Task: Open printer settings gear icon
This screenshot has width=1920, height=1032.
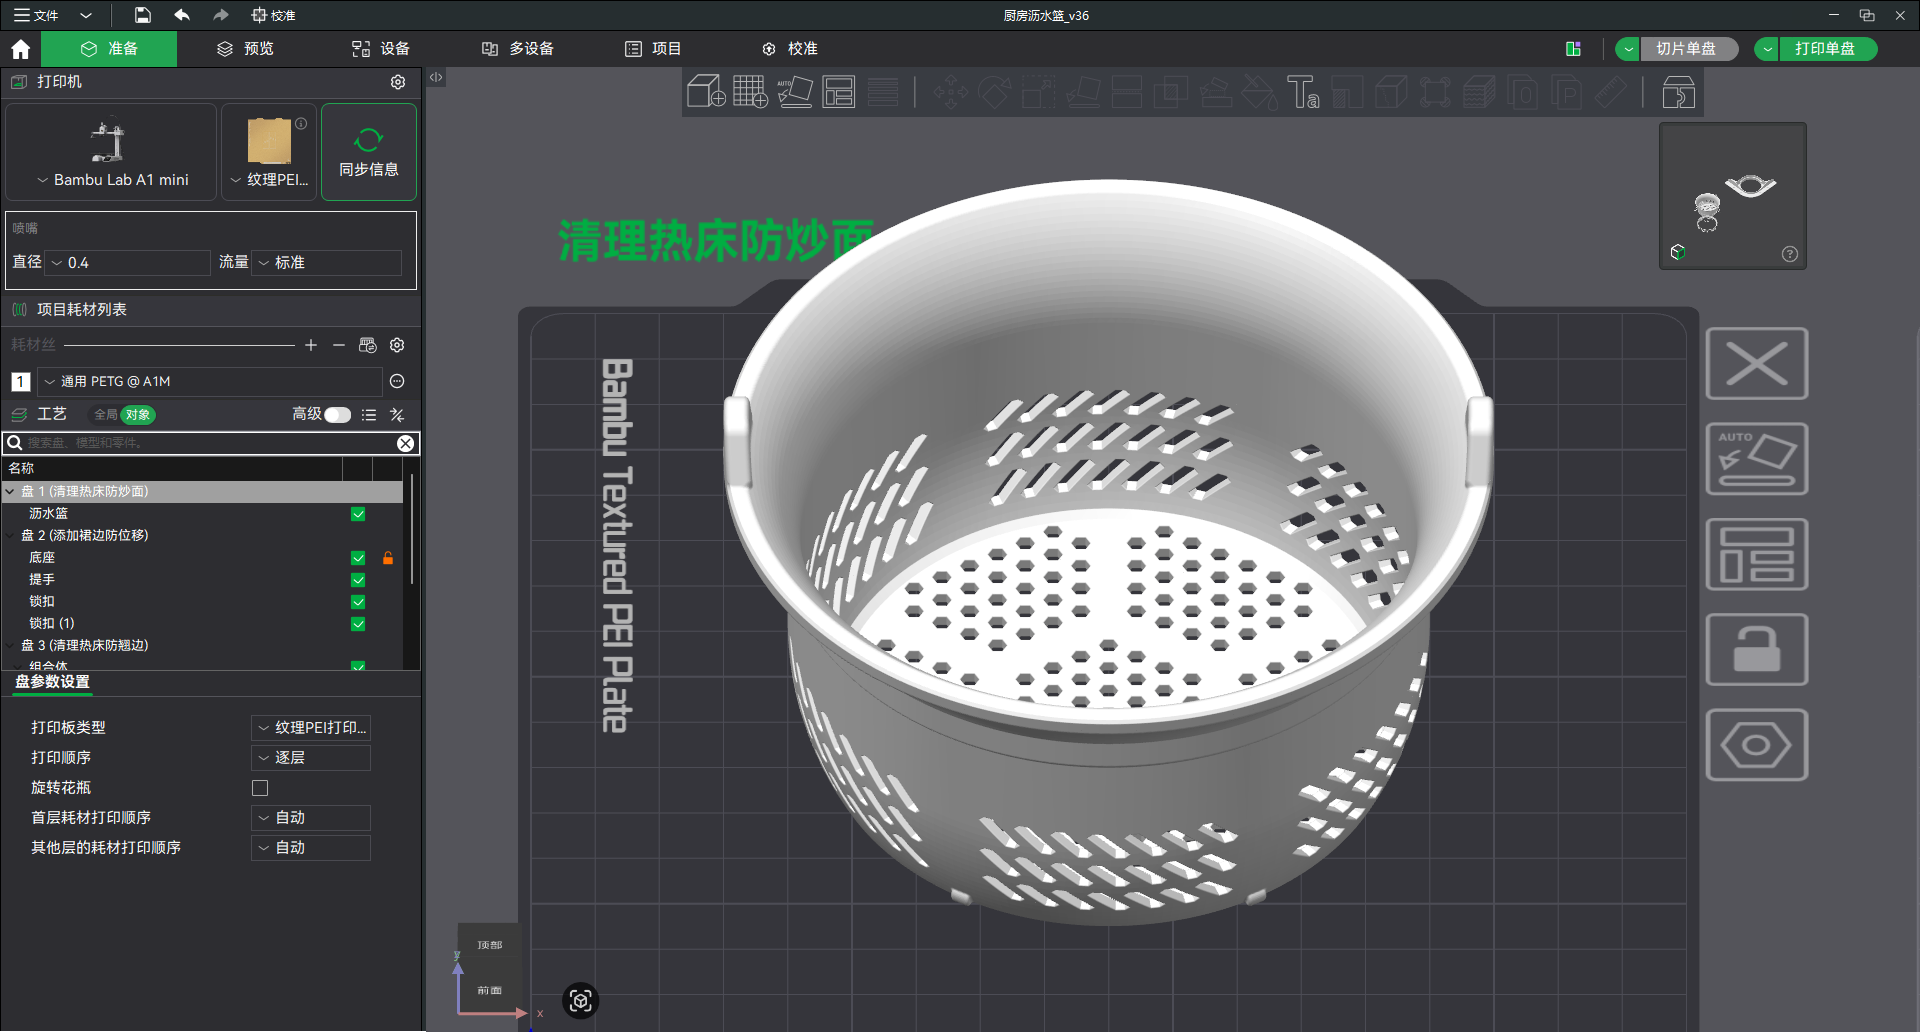Action: [398, 82]
